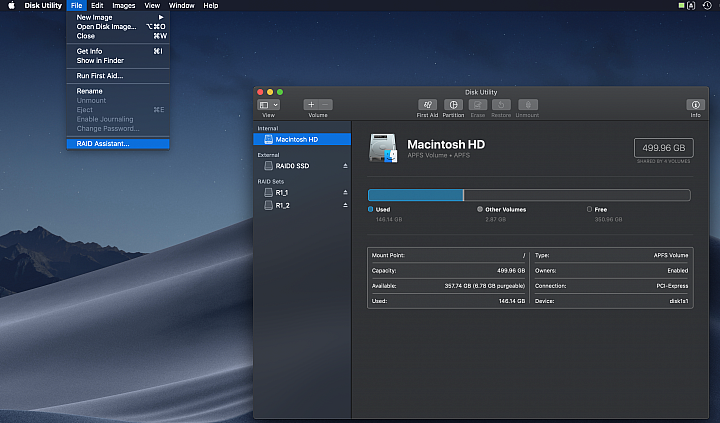720x423 pixels.
Task: Click the green square menu bar icon
Action: pos(681,6)
